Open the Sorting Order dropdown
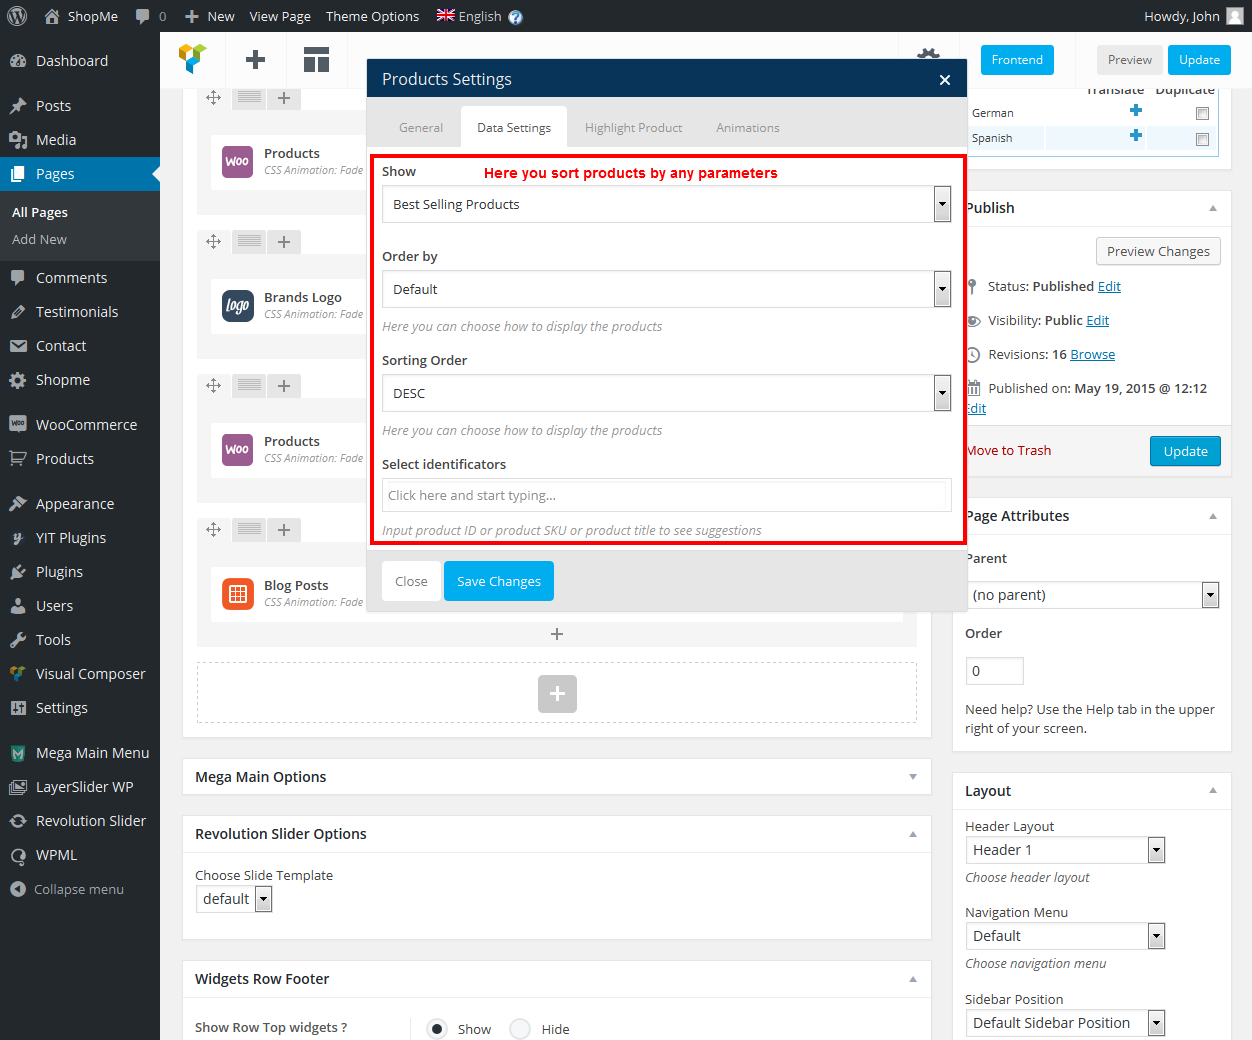Screen dimensions: 1252x1040 pos(666,393)
